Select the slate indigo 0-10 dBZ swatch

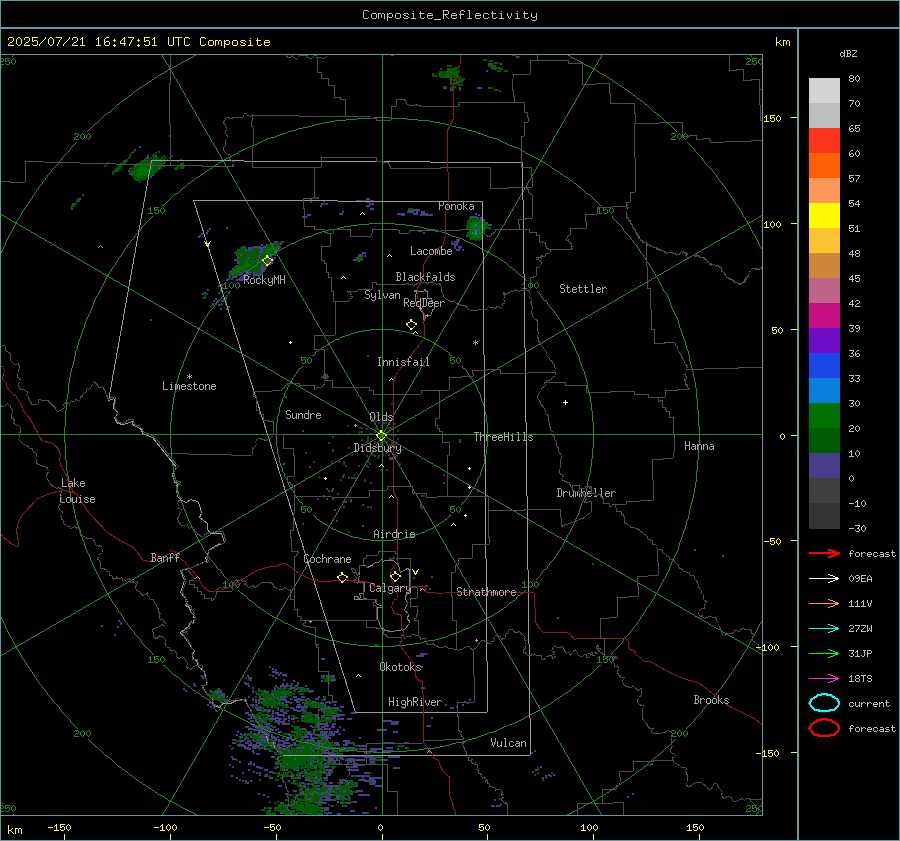pos(824,466)
